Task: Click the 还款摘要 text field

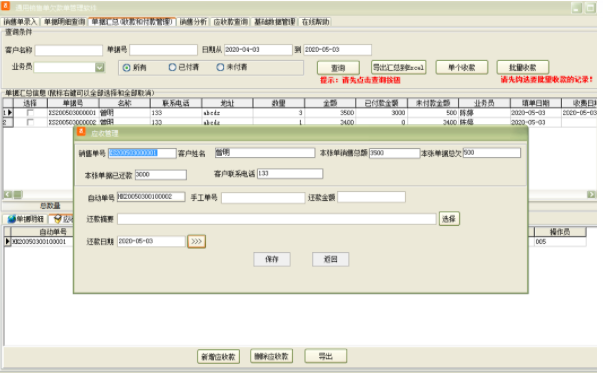Action: 277,219
